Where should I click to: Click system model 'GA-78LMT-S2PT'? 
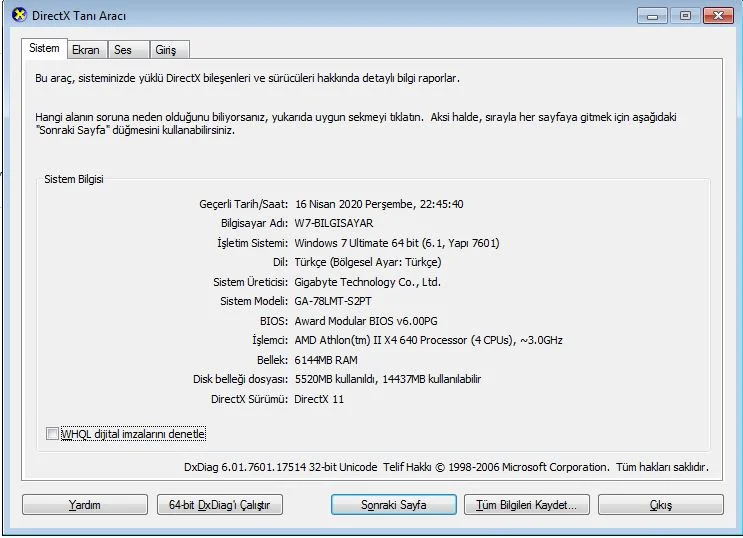coord(333,301)
